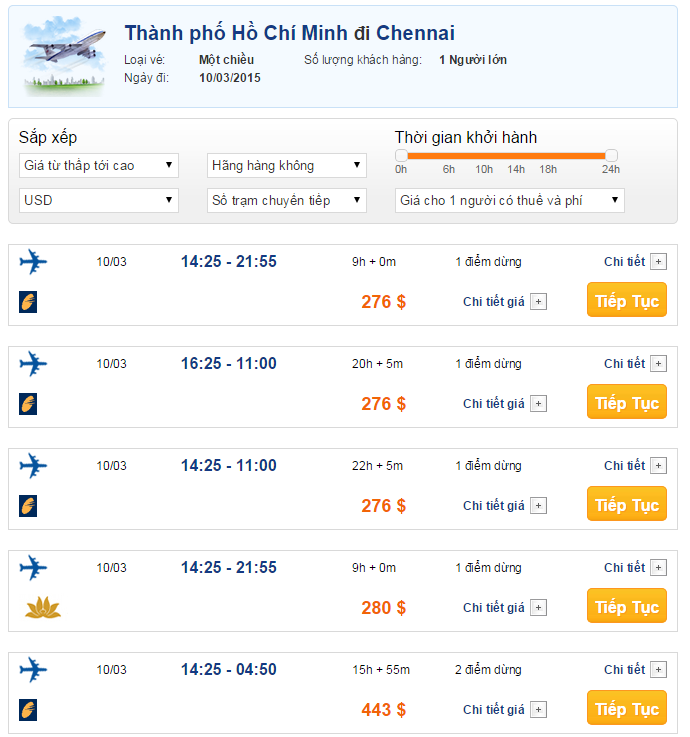Open the 'Hãng hàng không' airline dropdown
This screenshot has width=690, height=737.
coord(287,165)
